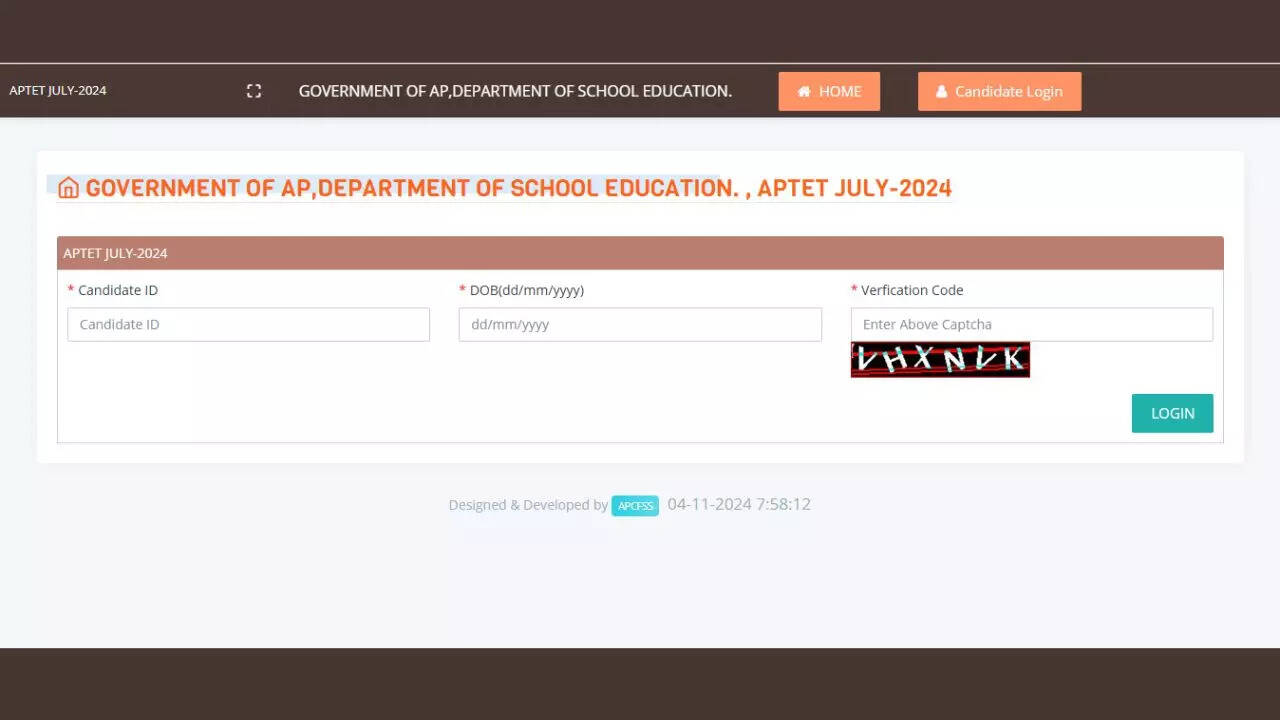Select the Enter Above Captcha text box

pyautogui.click(x=1031, y=324)
